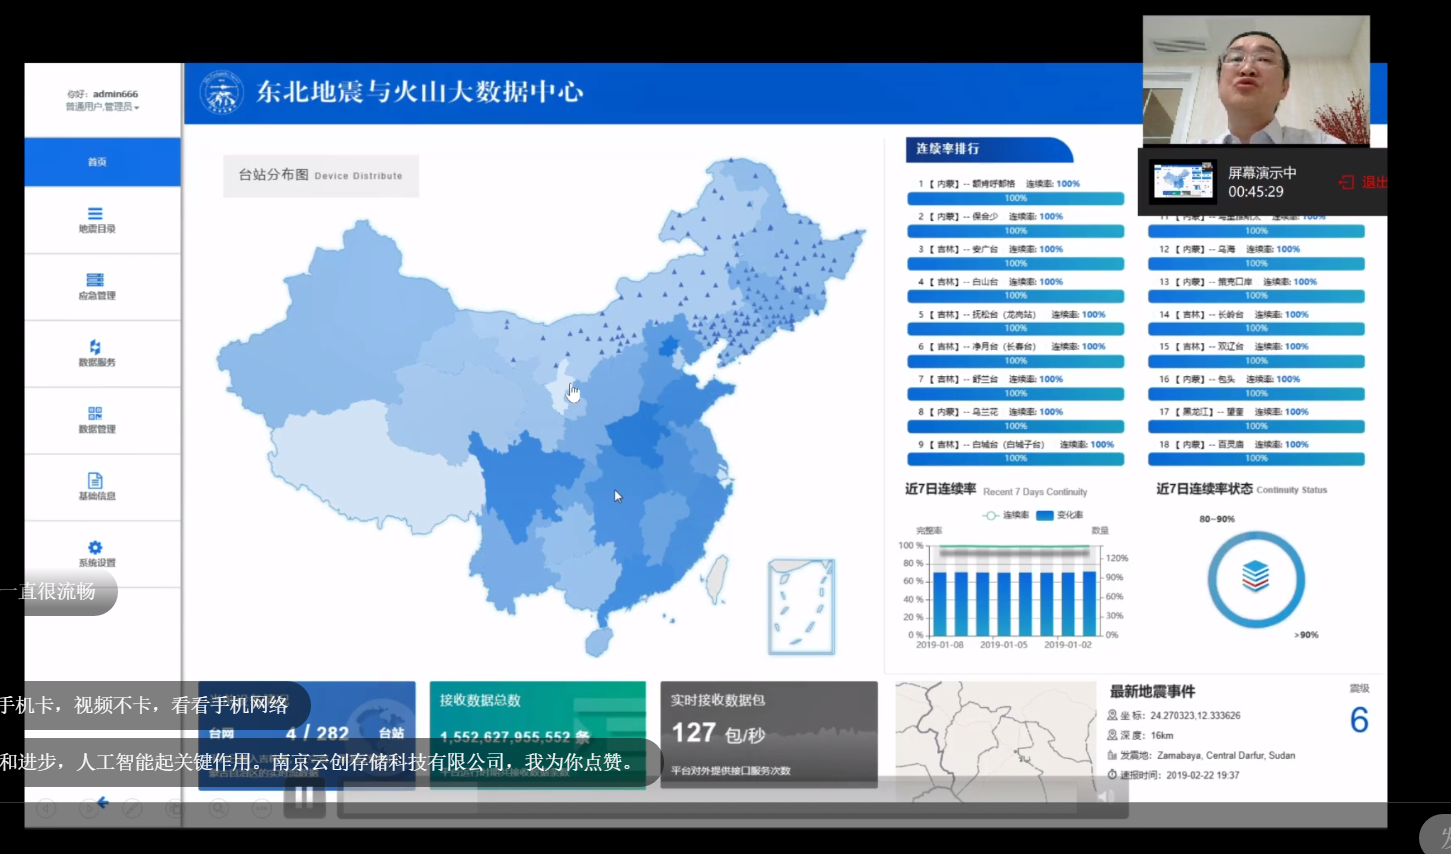
Task: Open the 应急管理 menu label
Action: pyautogui.click(x=97, y=296)
